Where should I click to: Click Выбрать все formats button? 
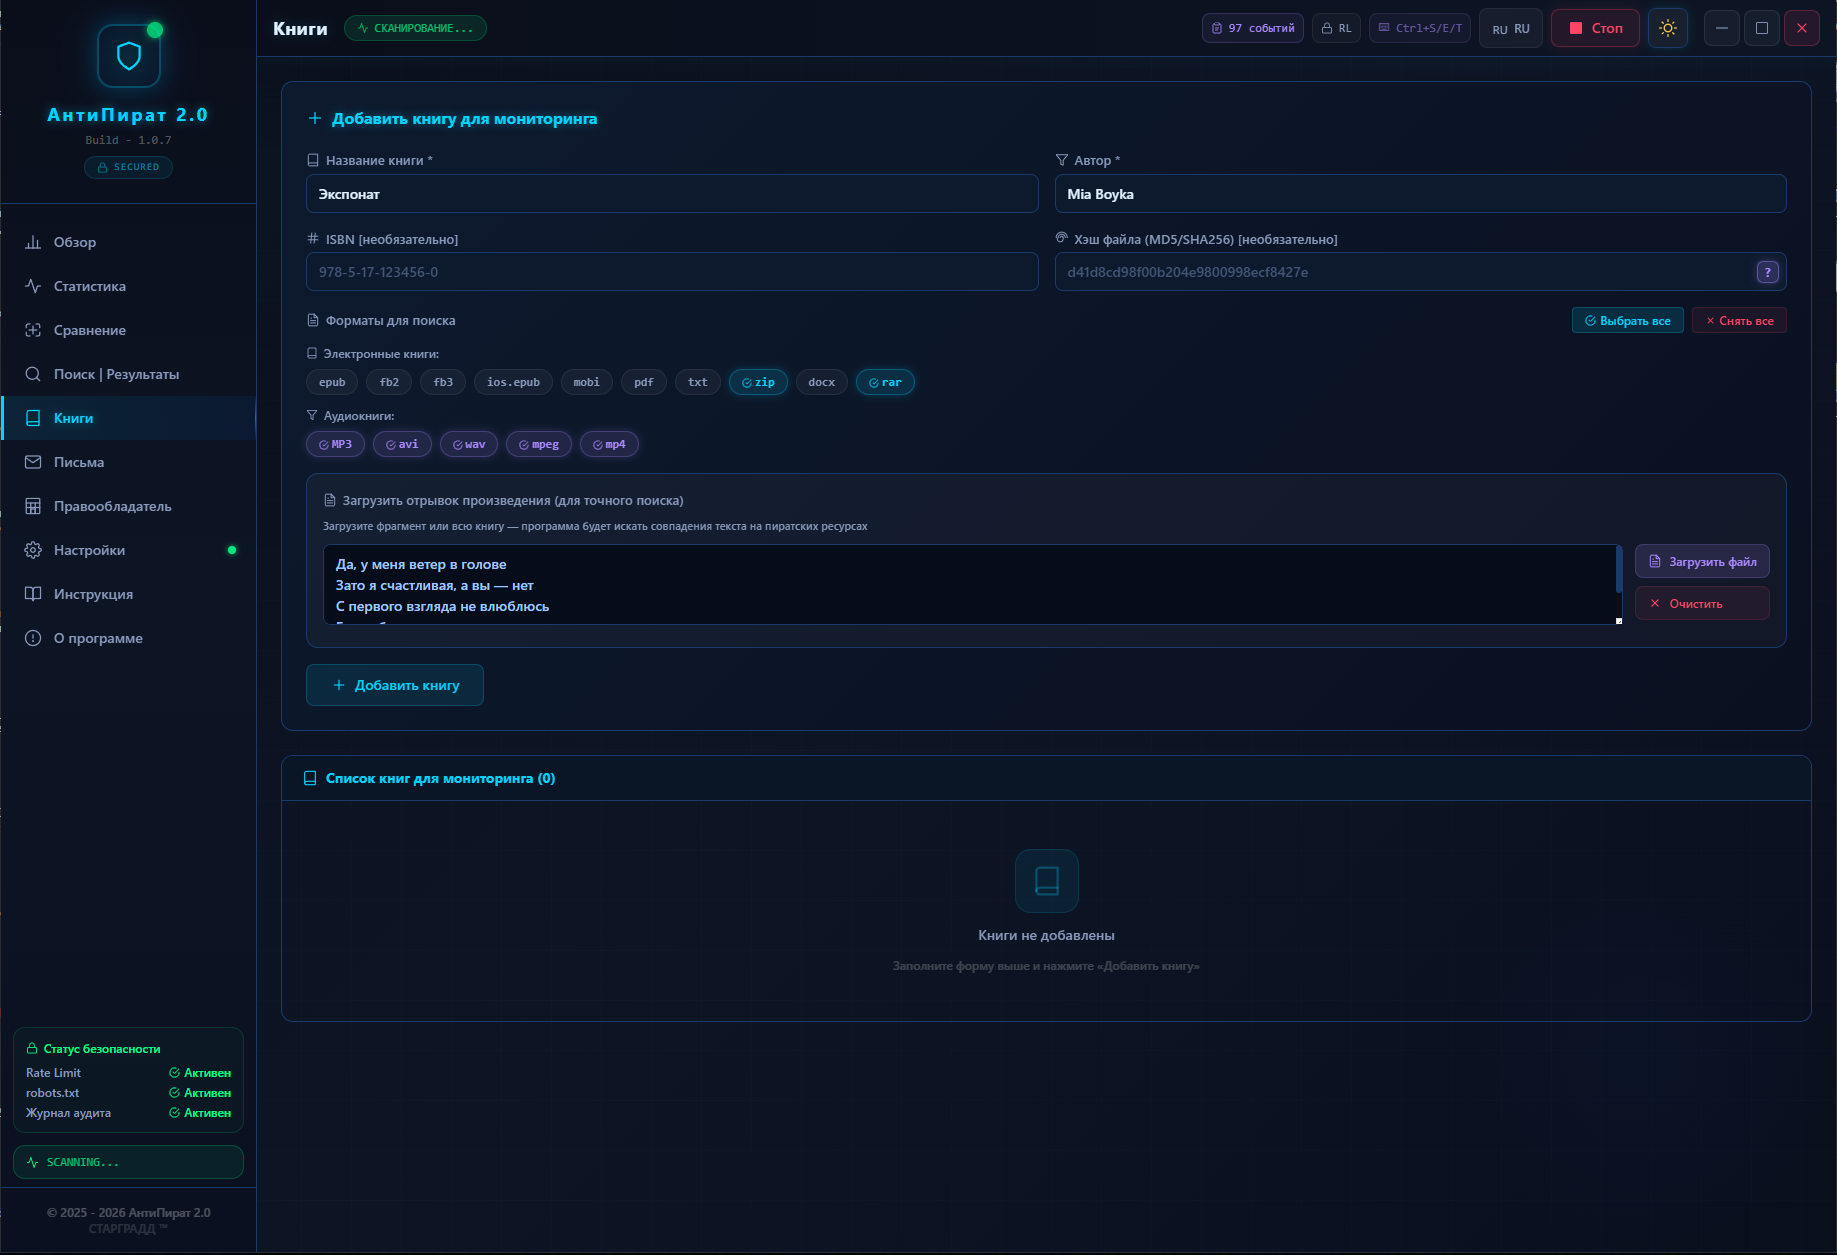click(1628, 321)
